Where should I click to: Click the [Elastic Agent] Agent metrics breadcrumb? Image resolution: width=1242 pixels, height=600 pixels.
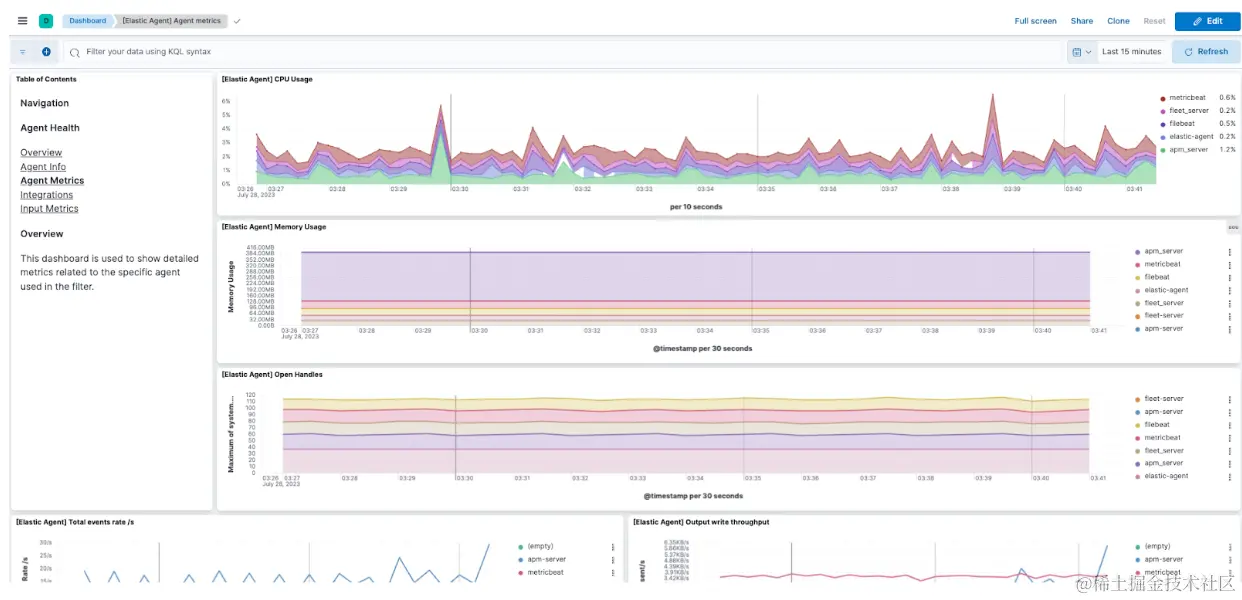pos(170,21)
